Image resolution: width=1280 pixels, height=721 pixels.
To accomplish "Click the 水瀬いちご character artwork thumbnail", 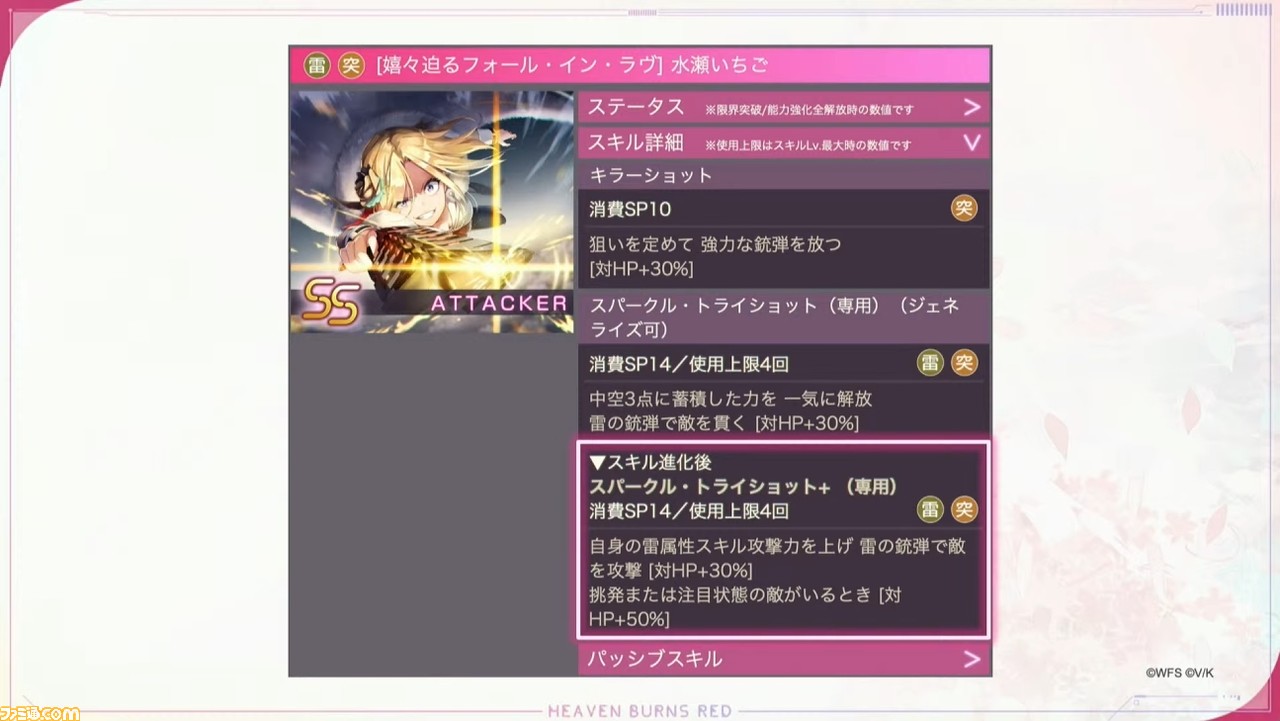I will pos(432,212).
